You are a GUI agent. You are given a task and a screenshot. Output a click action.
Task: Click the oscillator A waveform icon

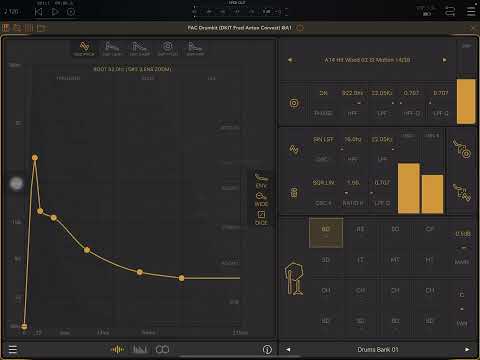[x=294, y=149]
